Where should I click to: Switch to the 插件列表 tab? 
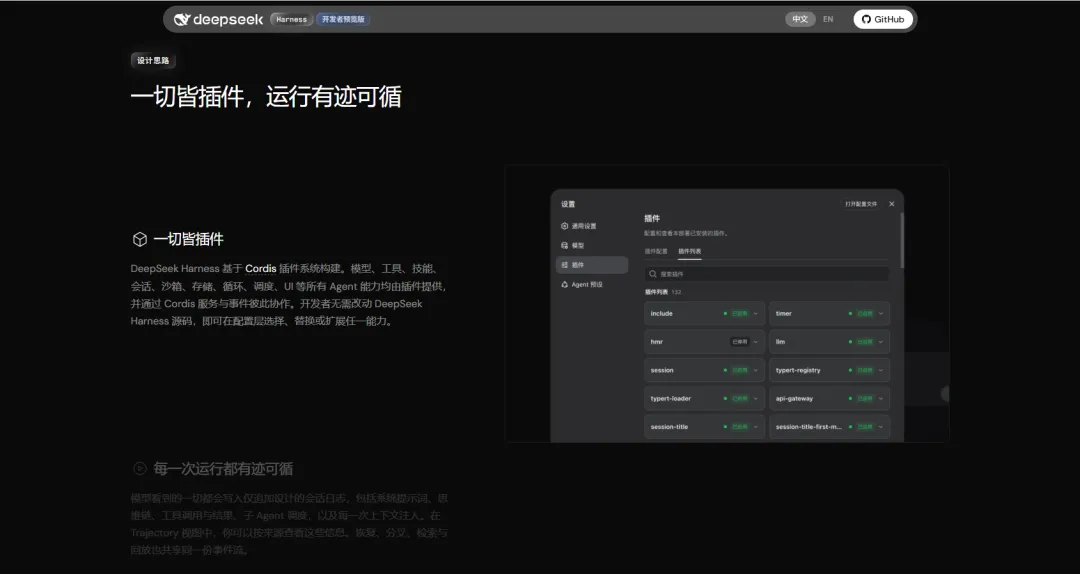pyautogui.click(x=689, y=252)
